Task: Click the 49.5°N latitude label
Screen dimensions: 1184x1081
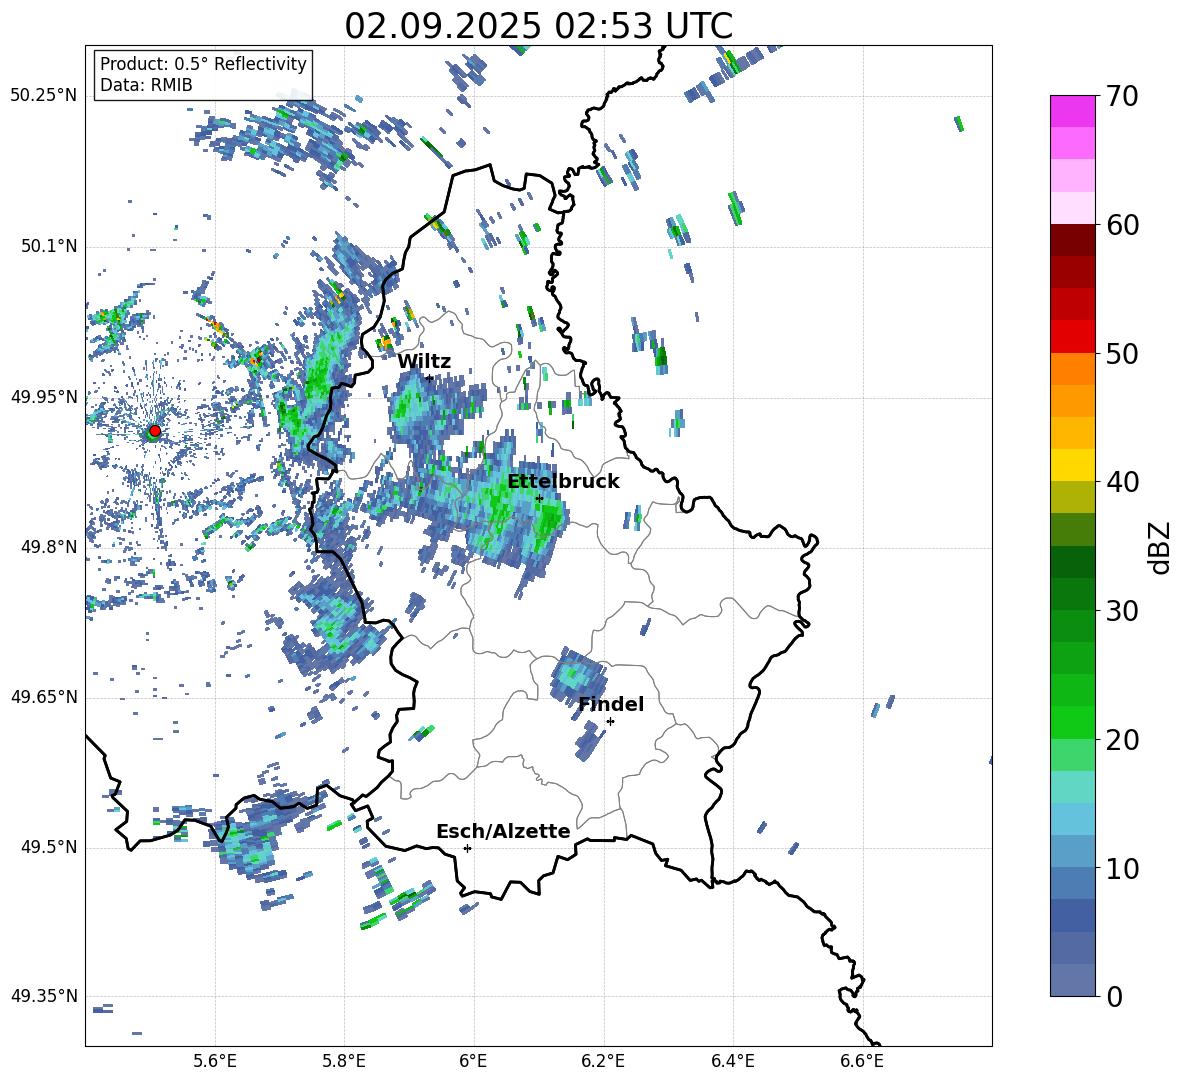Action: point(49,847)
